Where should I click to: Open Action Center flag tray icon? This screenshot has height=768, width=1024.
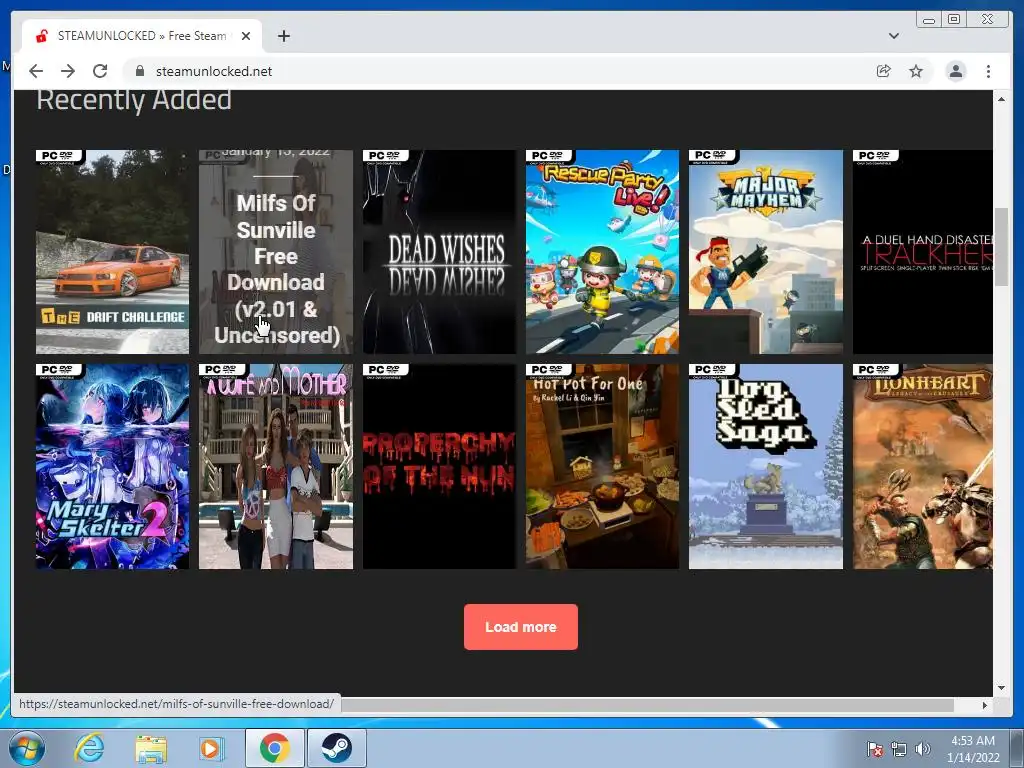click(x=874, y=749)
